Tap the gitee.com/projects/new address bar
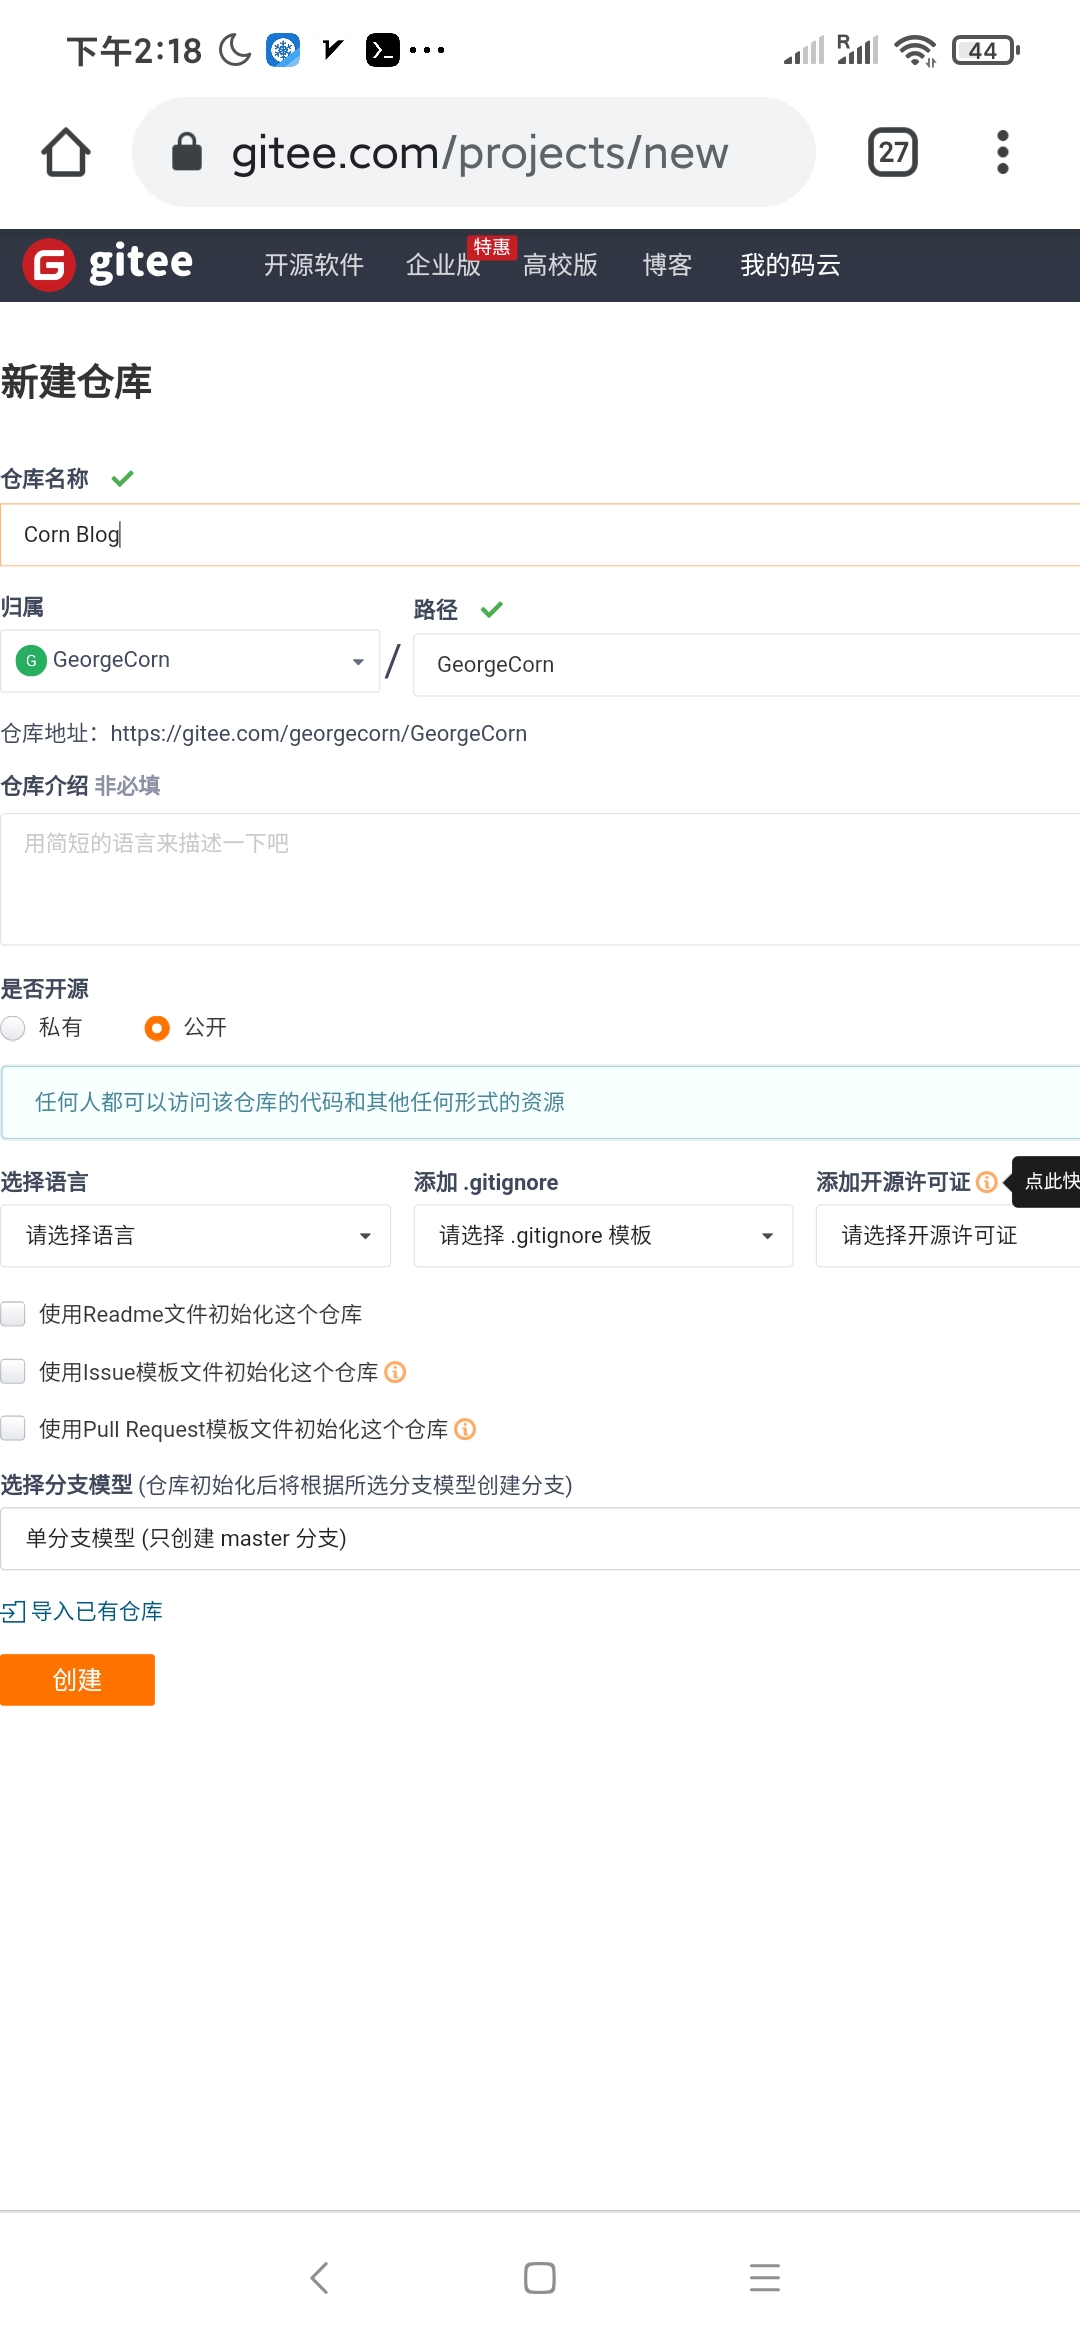The height and width of the screenshot is (2340, 1080). click(474, 152)
